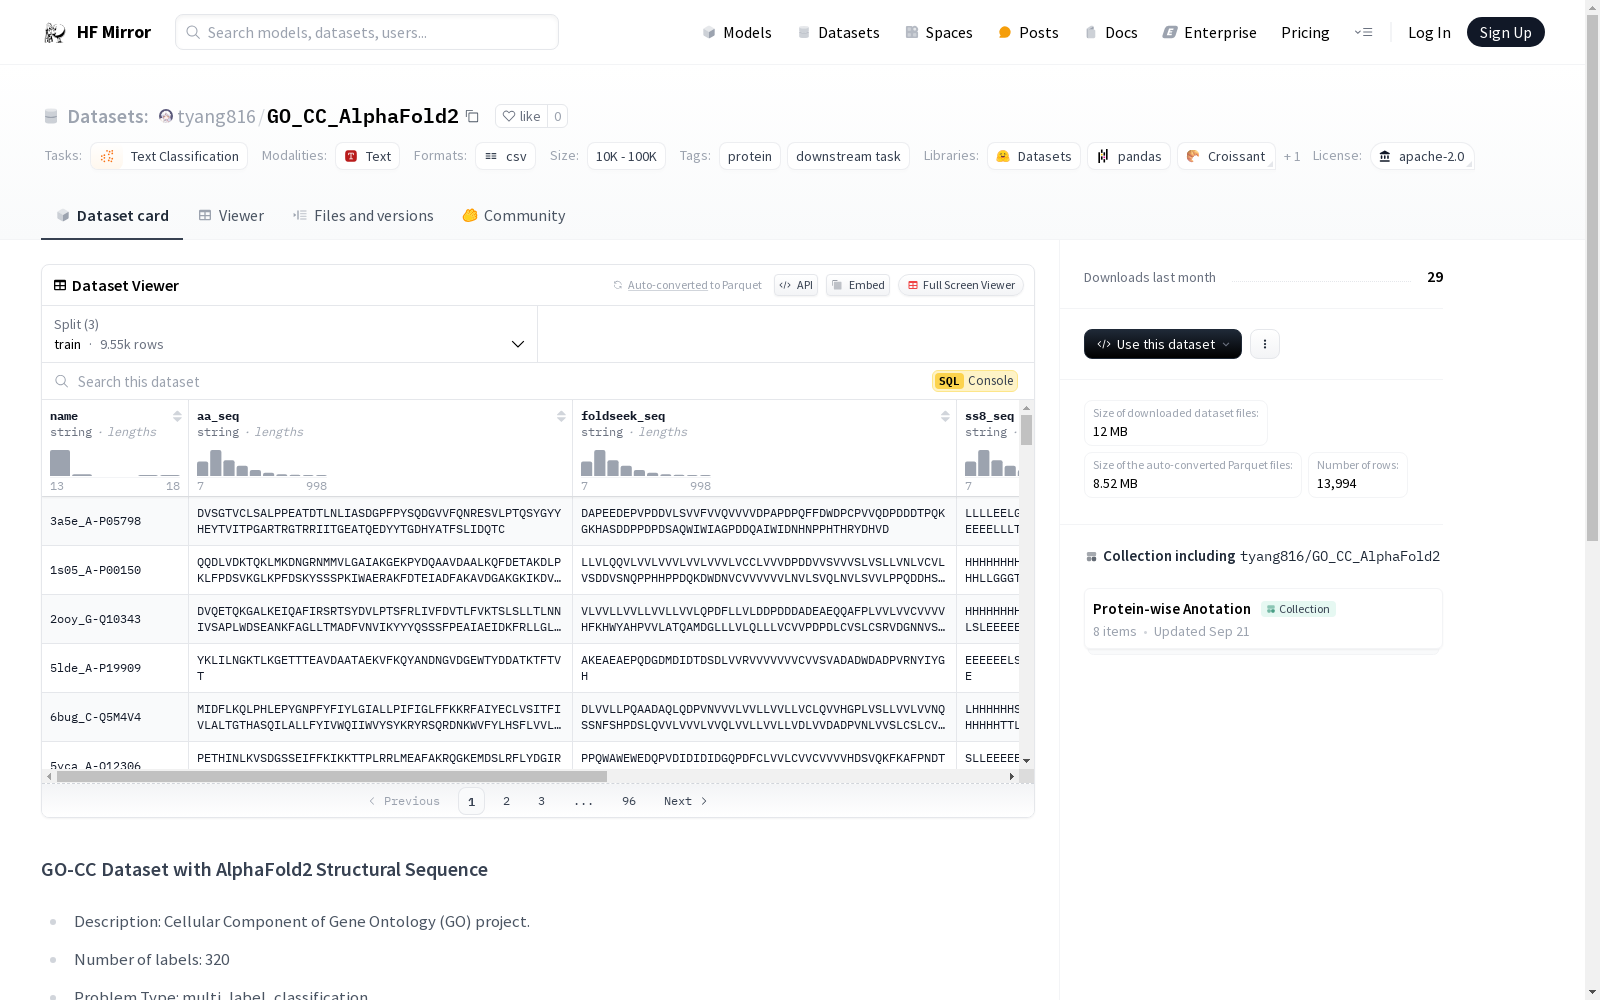Sort the aa_seq column

(561, 416)
